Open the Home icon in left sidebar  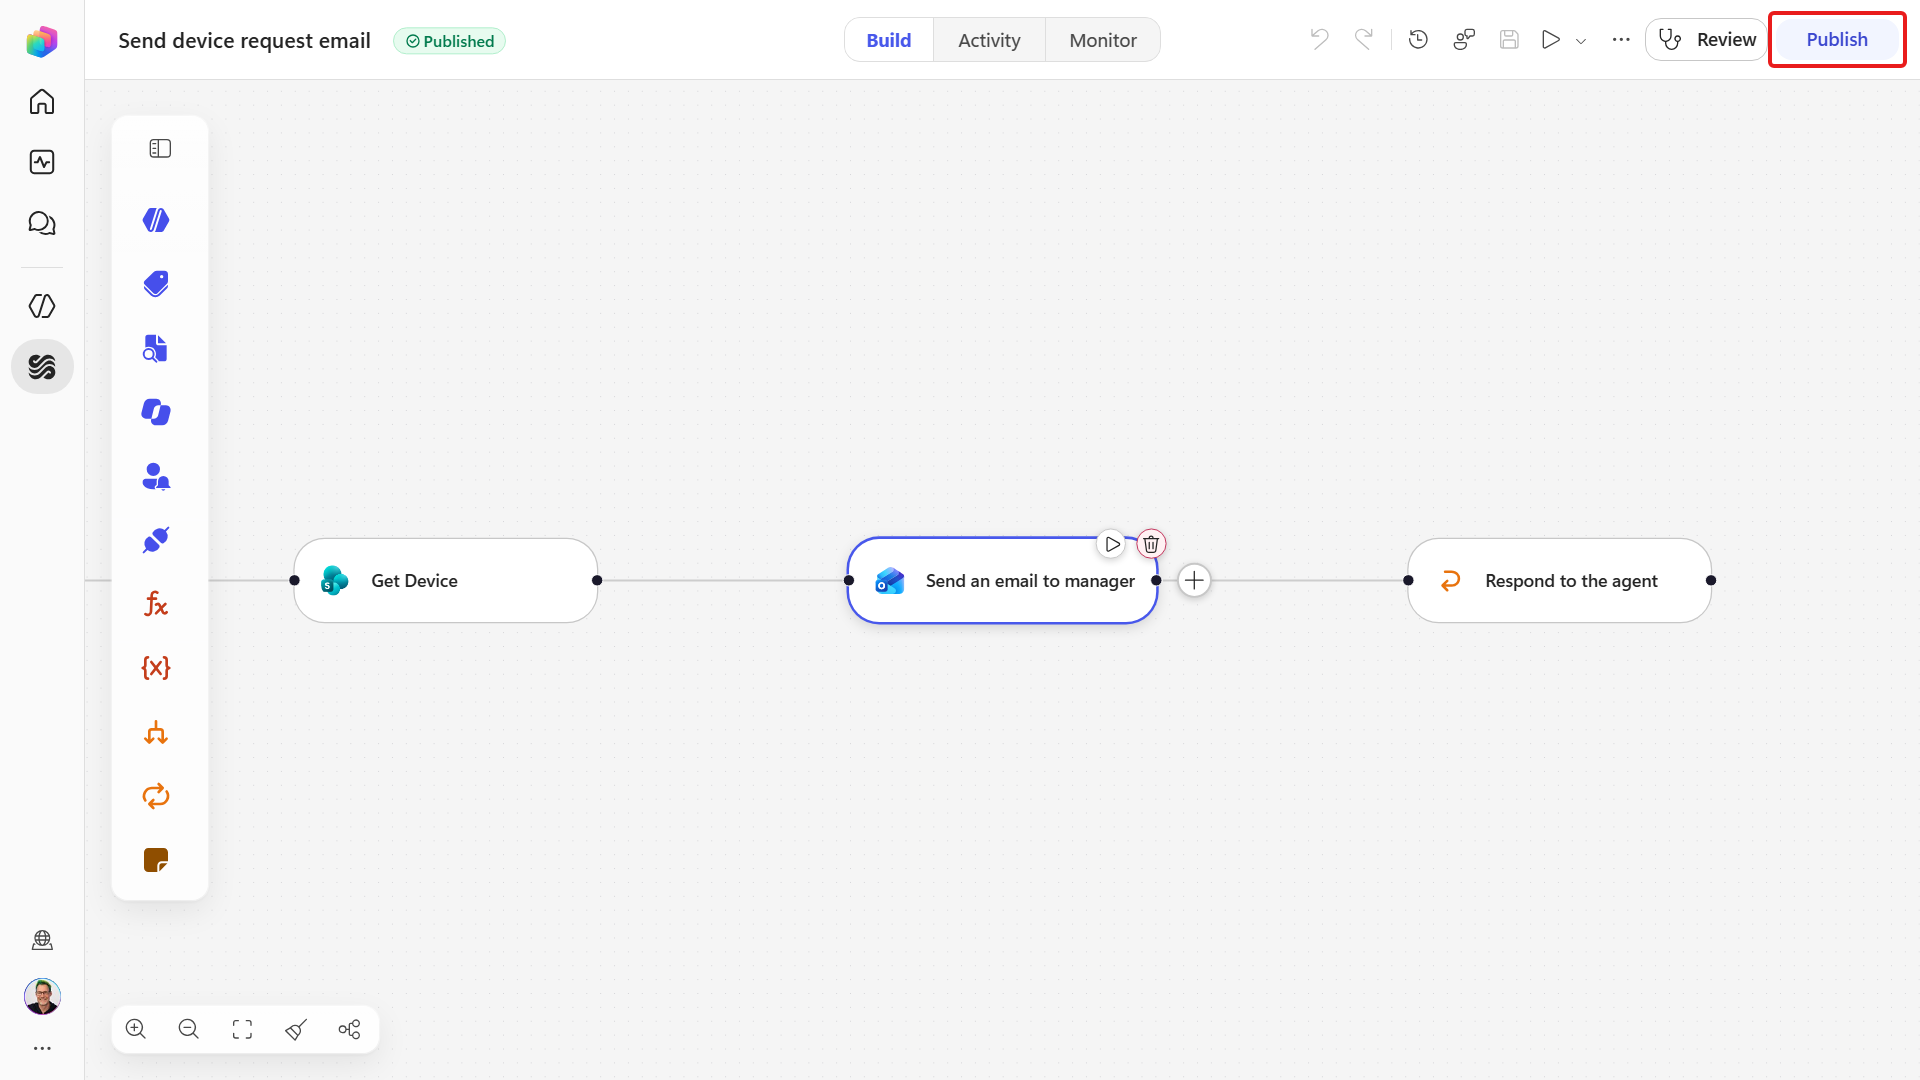coord(42,102)
